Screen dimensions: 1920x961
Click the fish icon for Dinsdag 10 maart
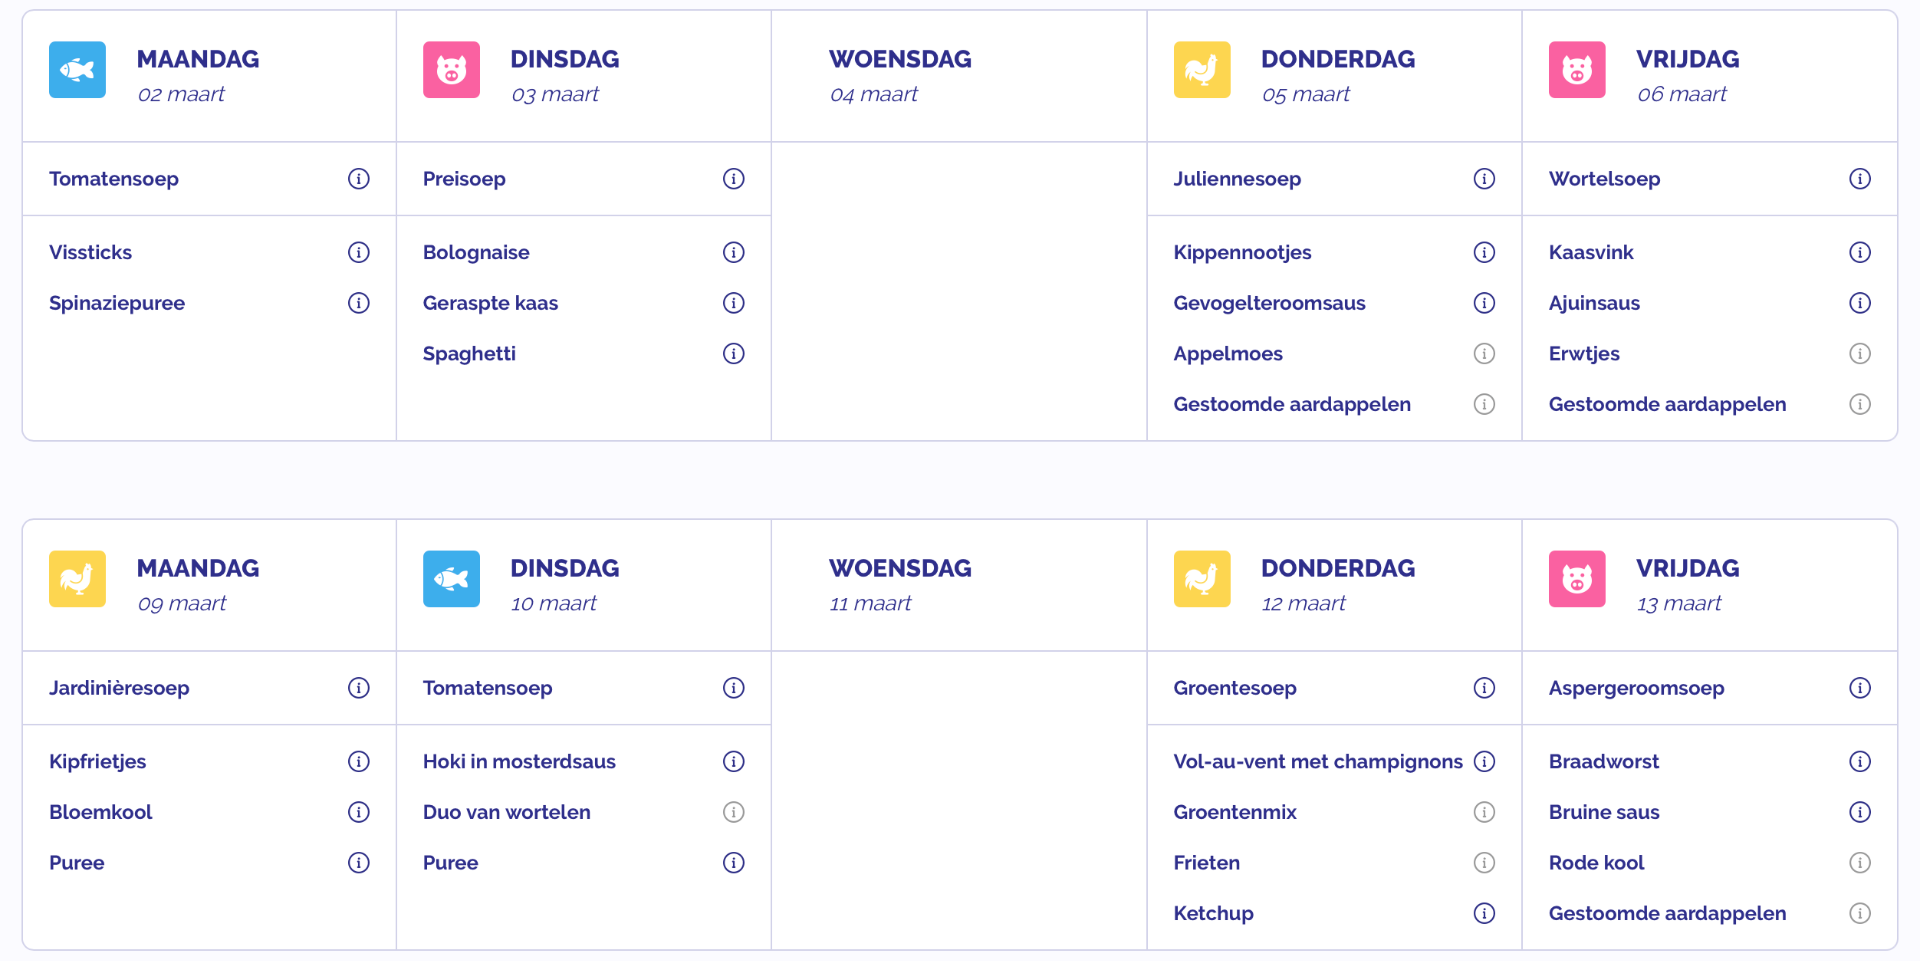pos(451,579)
